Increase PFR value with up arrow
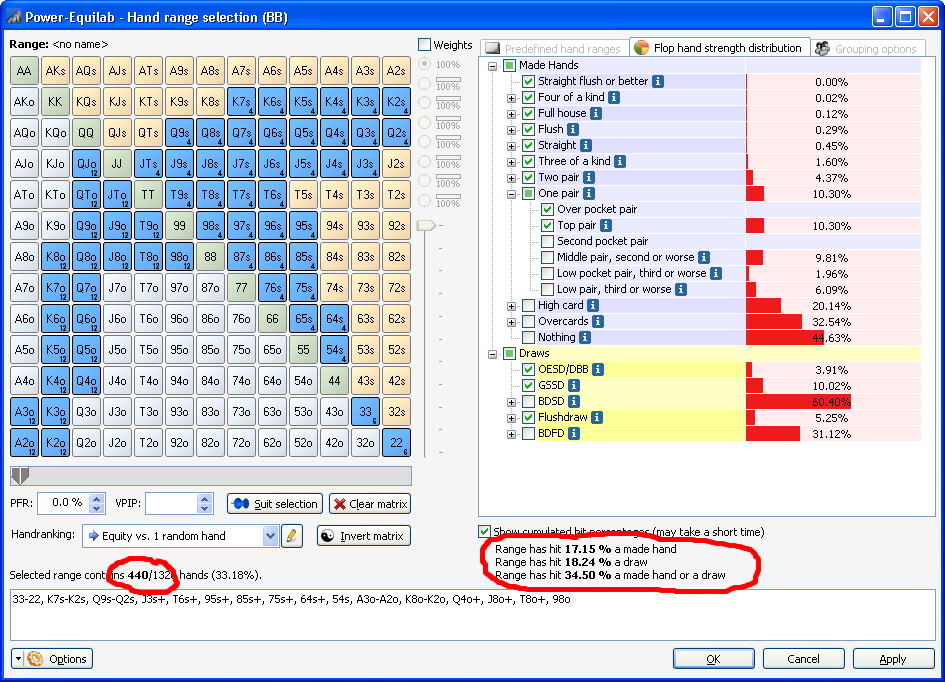Viewport: 945px width, 682px height. click(x=96, y=498)
